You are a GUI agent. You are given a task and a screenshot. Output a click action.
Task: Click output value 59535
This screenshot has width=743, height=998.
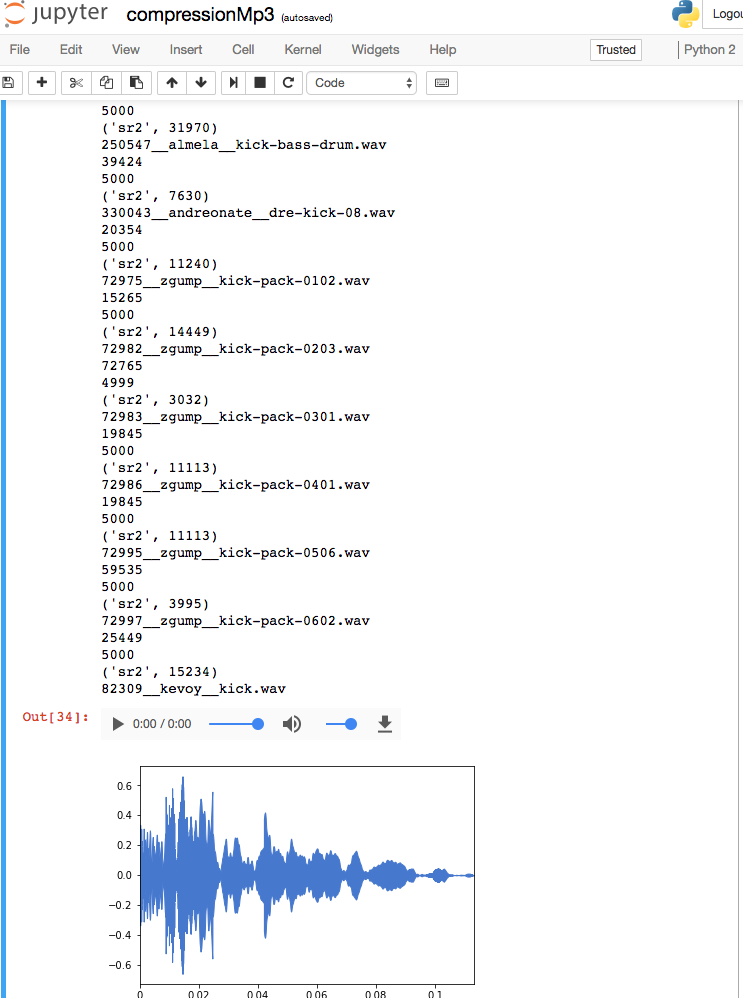point(122,570)
